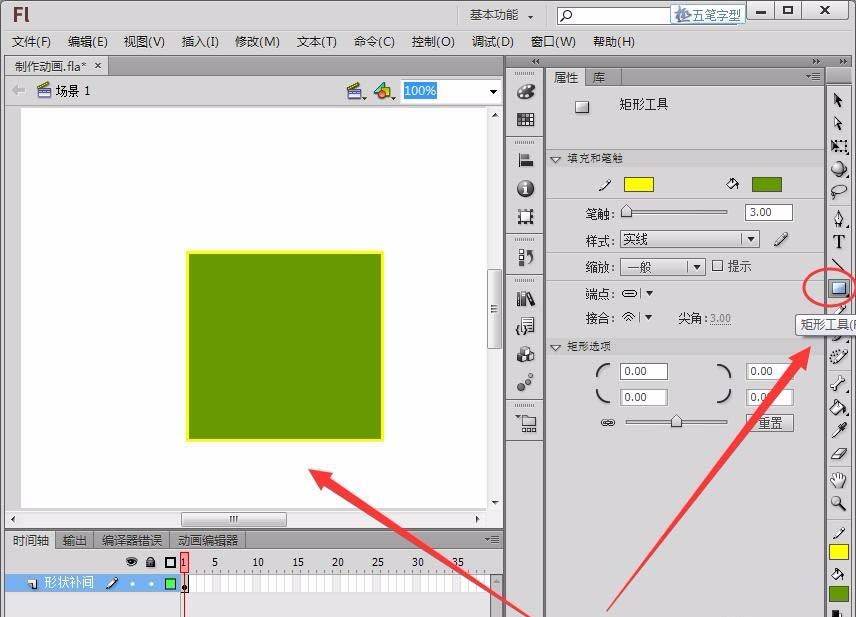The height and width of the screenshot is (617, 856).
Task: Select the Text tool
Action: tap(839, 242)
